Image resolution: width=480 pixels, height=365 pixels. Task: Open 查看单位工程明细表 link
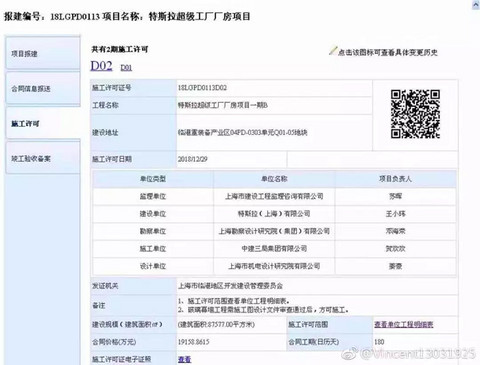coord(404,324)
